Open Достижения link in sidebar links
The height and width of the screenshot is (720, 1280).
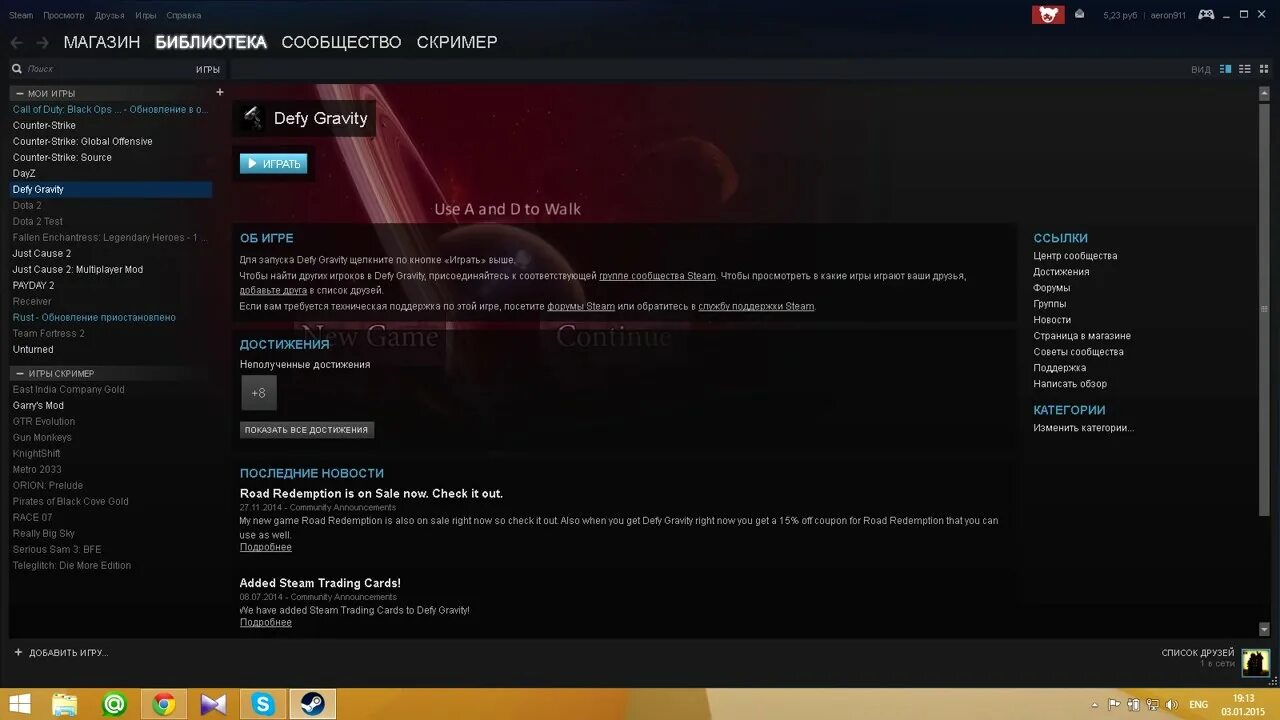(1061, 272)
